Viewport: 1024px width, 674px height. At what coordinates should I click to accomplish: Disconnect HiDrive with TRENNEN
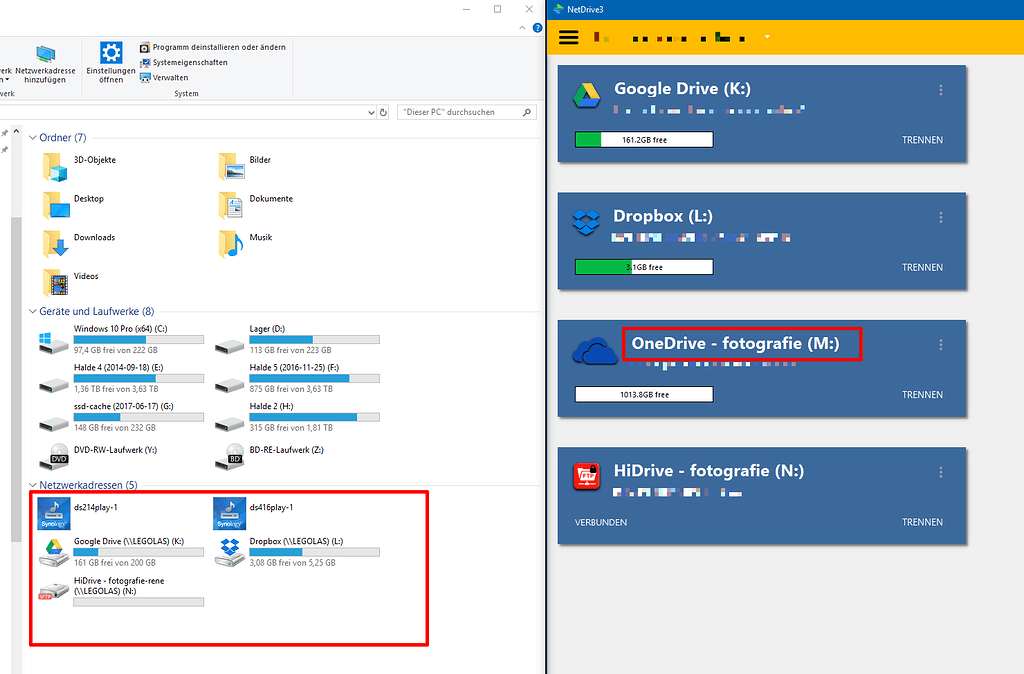click(x=922, y=522)
